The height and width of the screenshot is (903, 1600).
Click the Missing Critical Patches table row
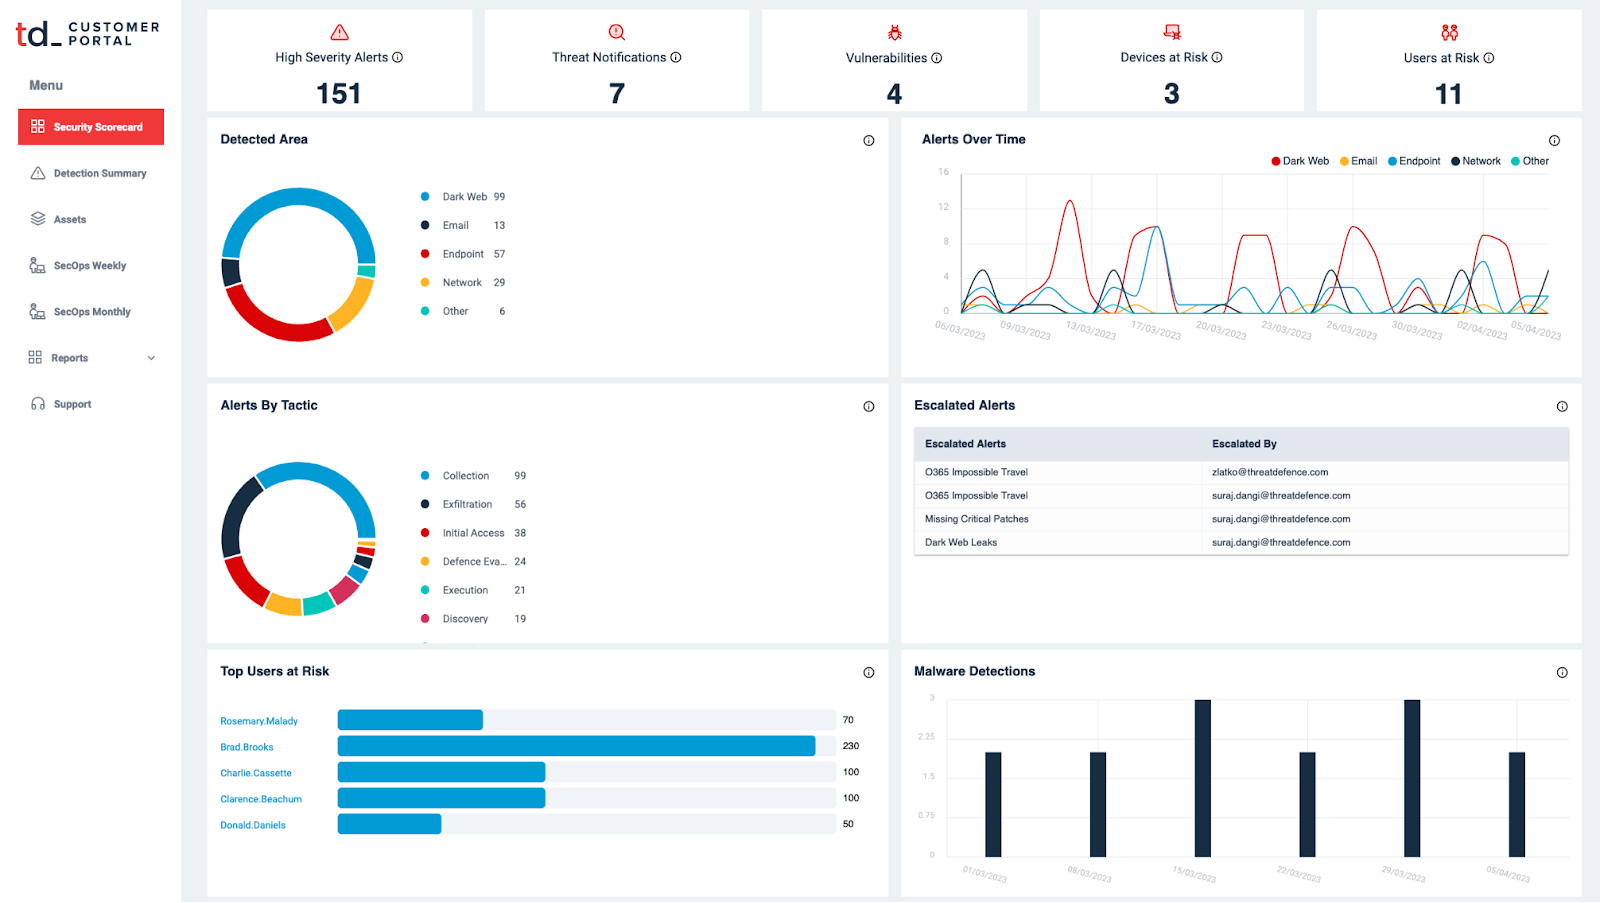coord(1241,519)
